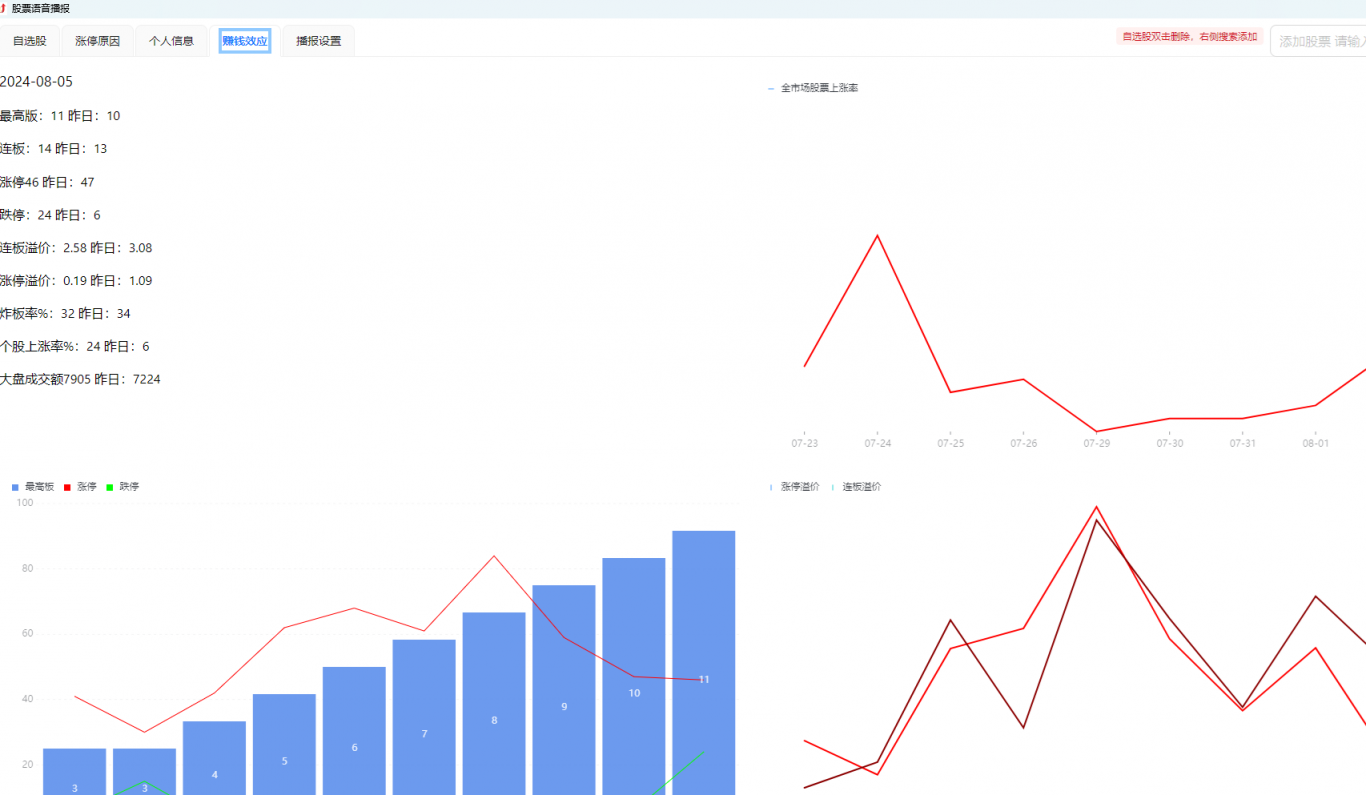Click the 80 y-axis label
Viewport: 1366px width, 795px height.
(x=28, y=569)
